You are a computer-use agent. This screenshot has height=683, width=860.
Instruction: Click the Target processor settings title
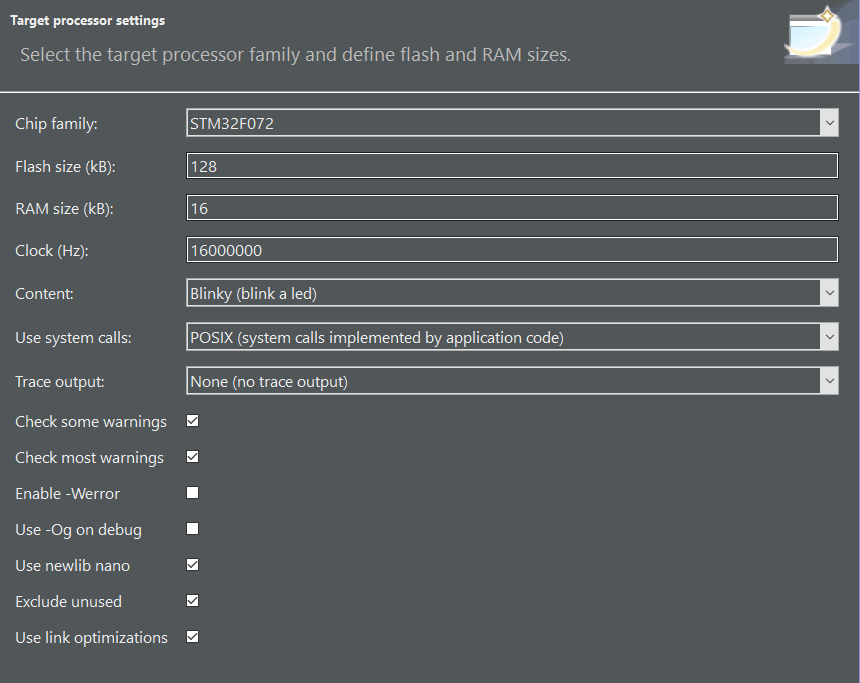tap(88, 21)
